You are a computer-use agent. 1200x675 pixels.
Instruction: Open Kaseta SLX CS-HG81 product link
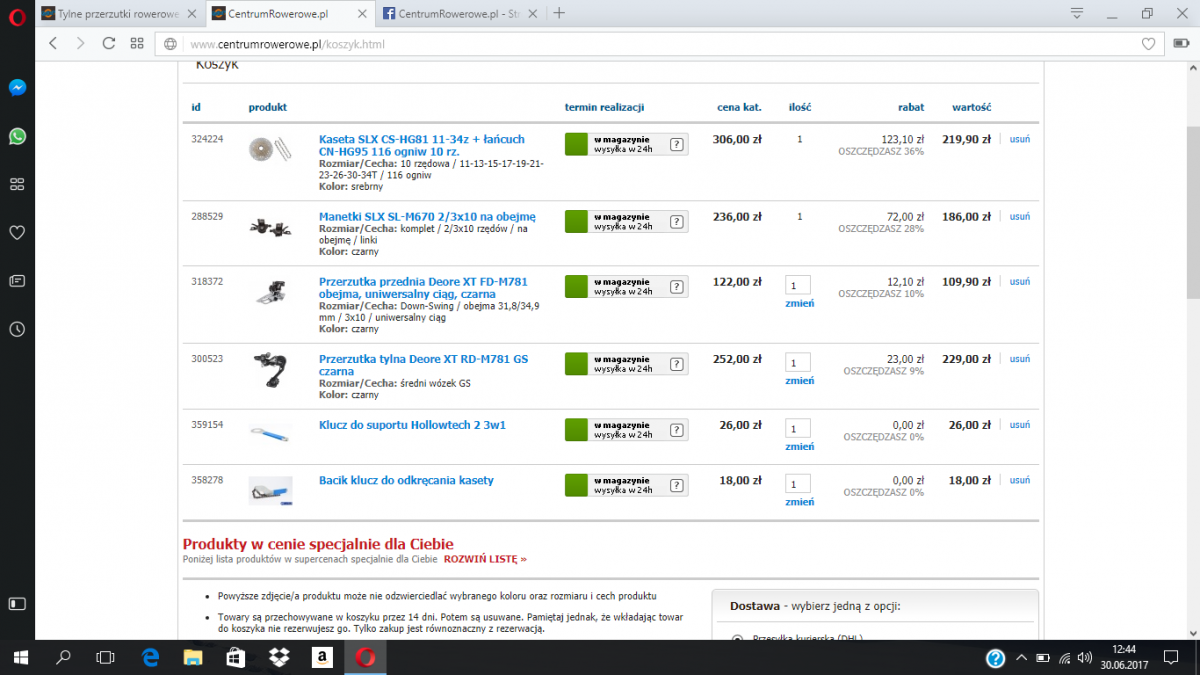[x=421, y=145]
